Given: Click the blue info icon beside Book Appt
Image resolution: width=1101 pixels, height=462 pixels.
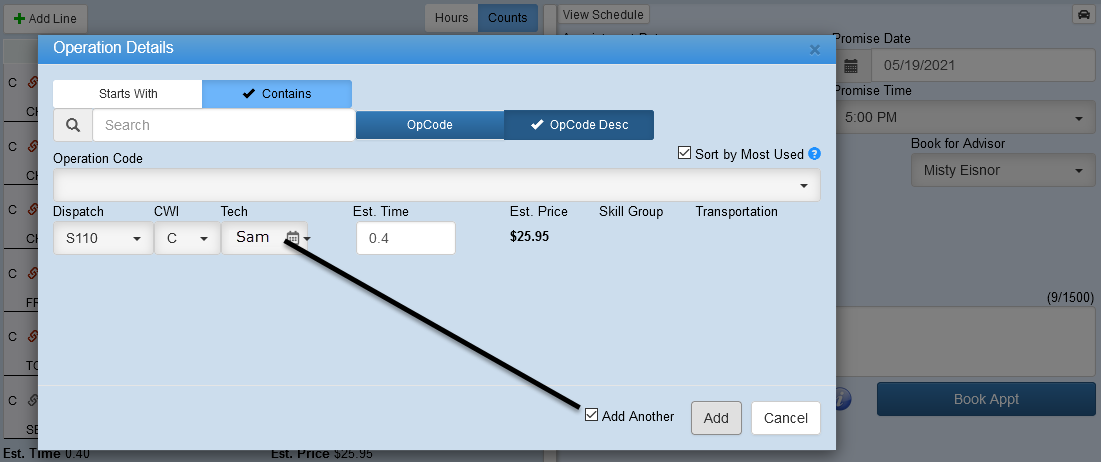Looking at the screenshot, I should (843, 399).
